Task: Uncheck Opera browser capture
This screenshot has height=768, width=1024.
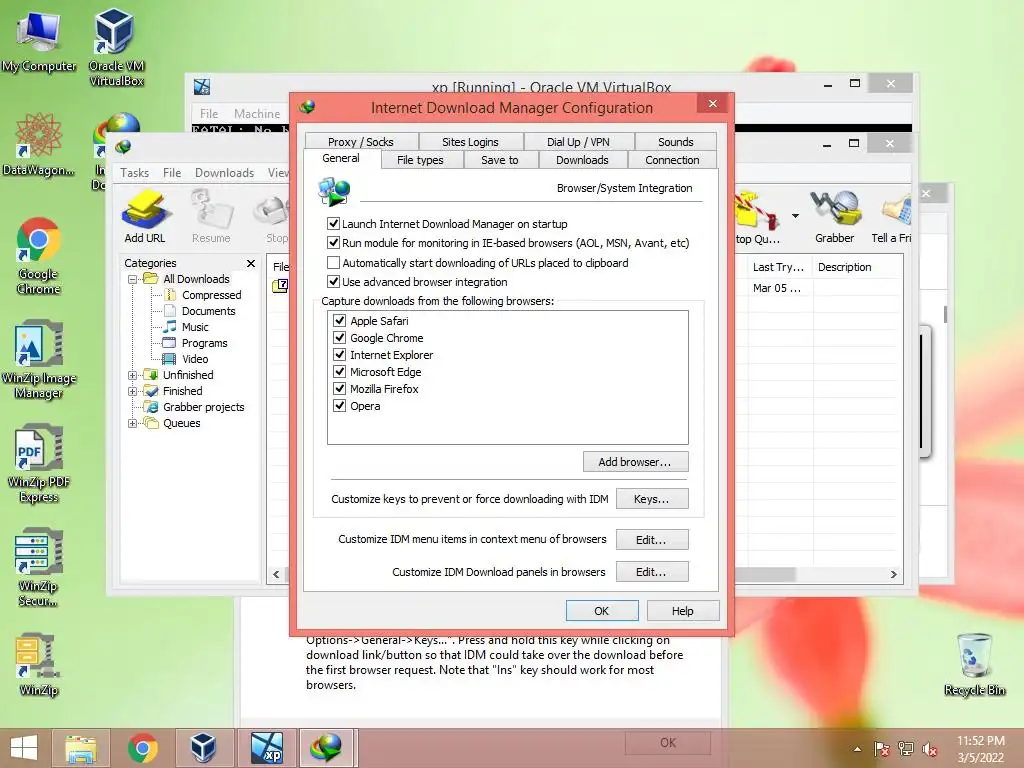Action: click(x=340, y=406)
